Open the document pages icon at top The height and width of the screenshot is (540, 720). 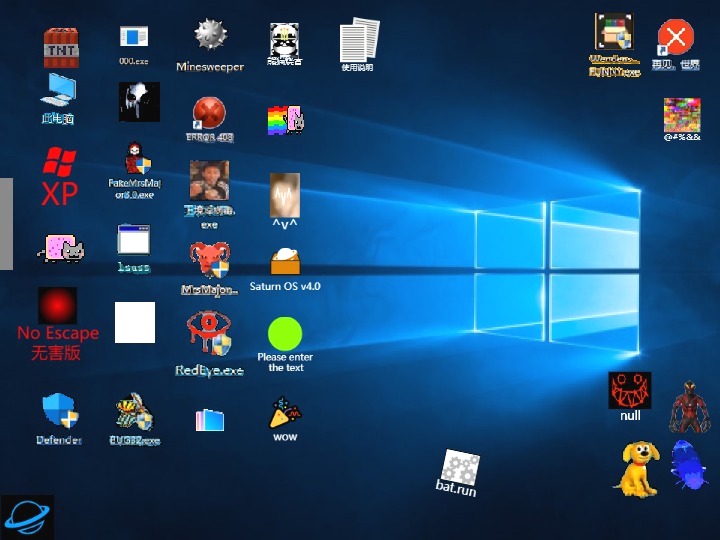359,41
